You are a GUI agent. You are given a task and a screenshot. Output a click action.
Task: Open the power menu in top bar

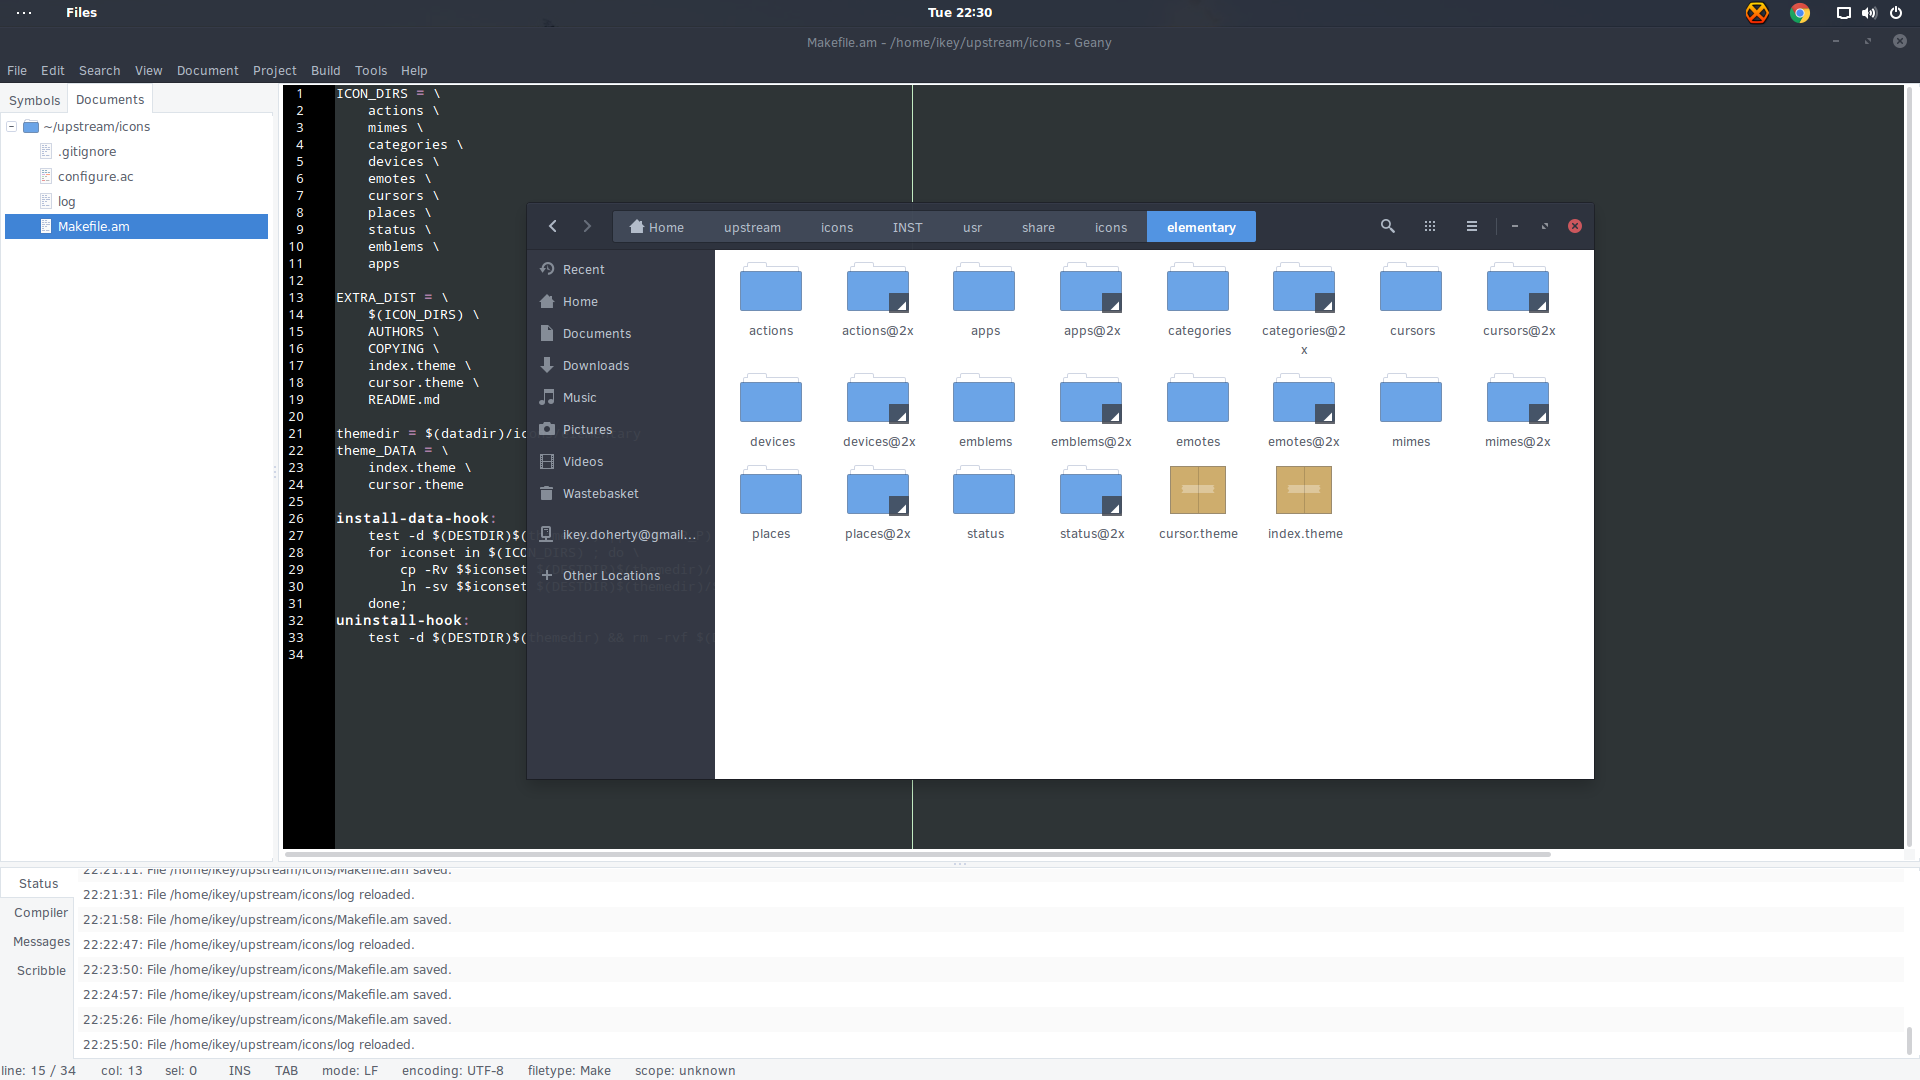click(x=1896, y=13)
